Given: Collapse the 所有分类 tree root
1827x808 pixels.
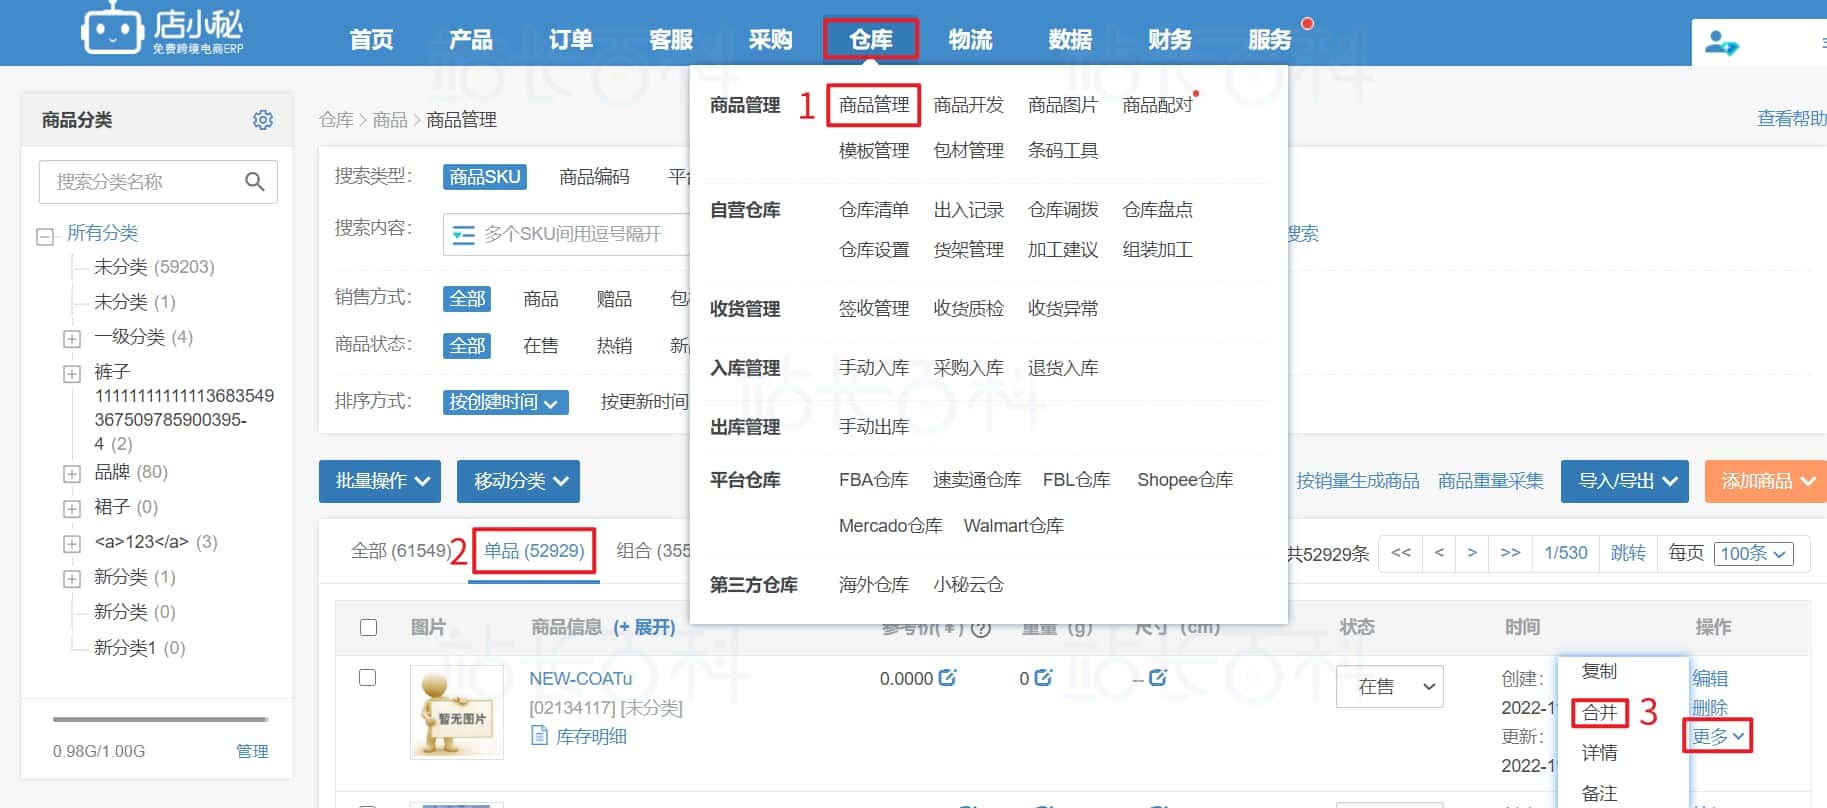Looking at the screenshot, I should tap(45, 237).
